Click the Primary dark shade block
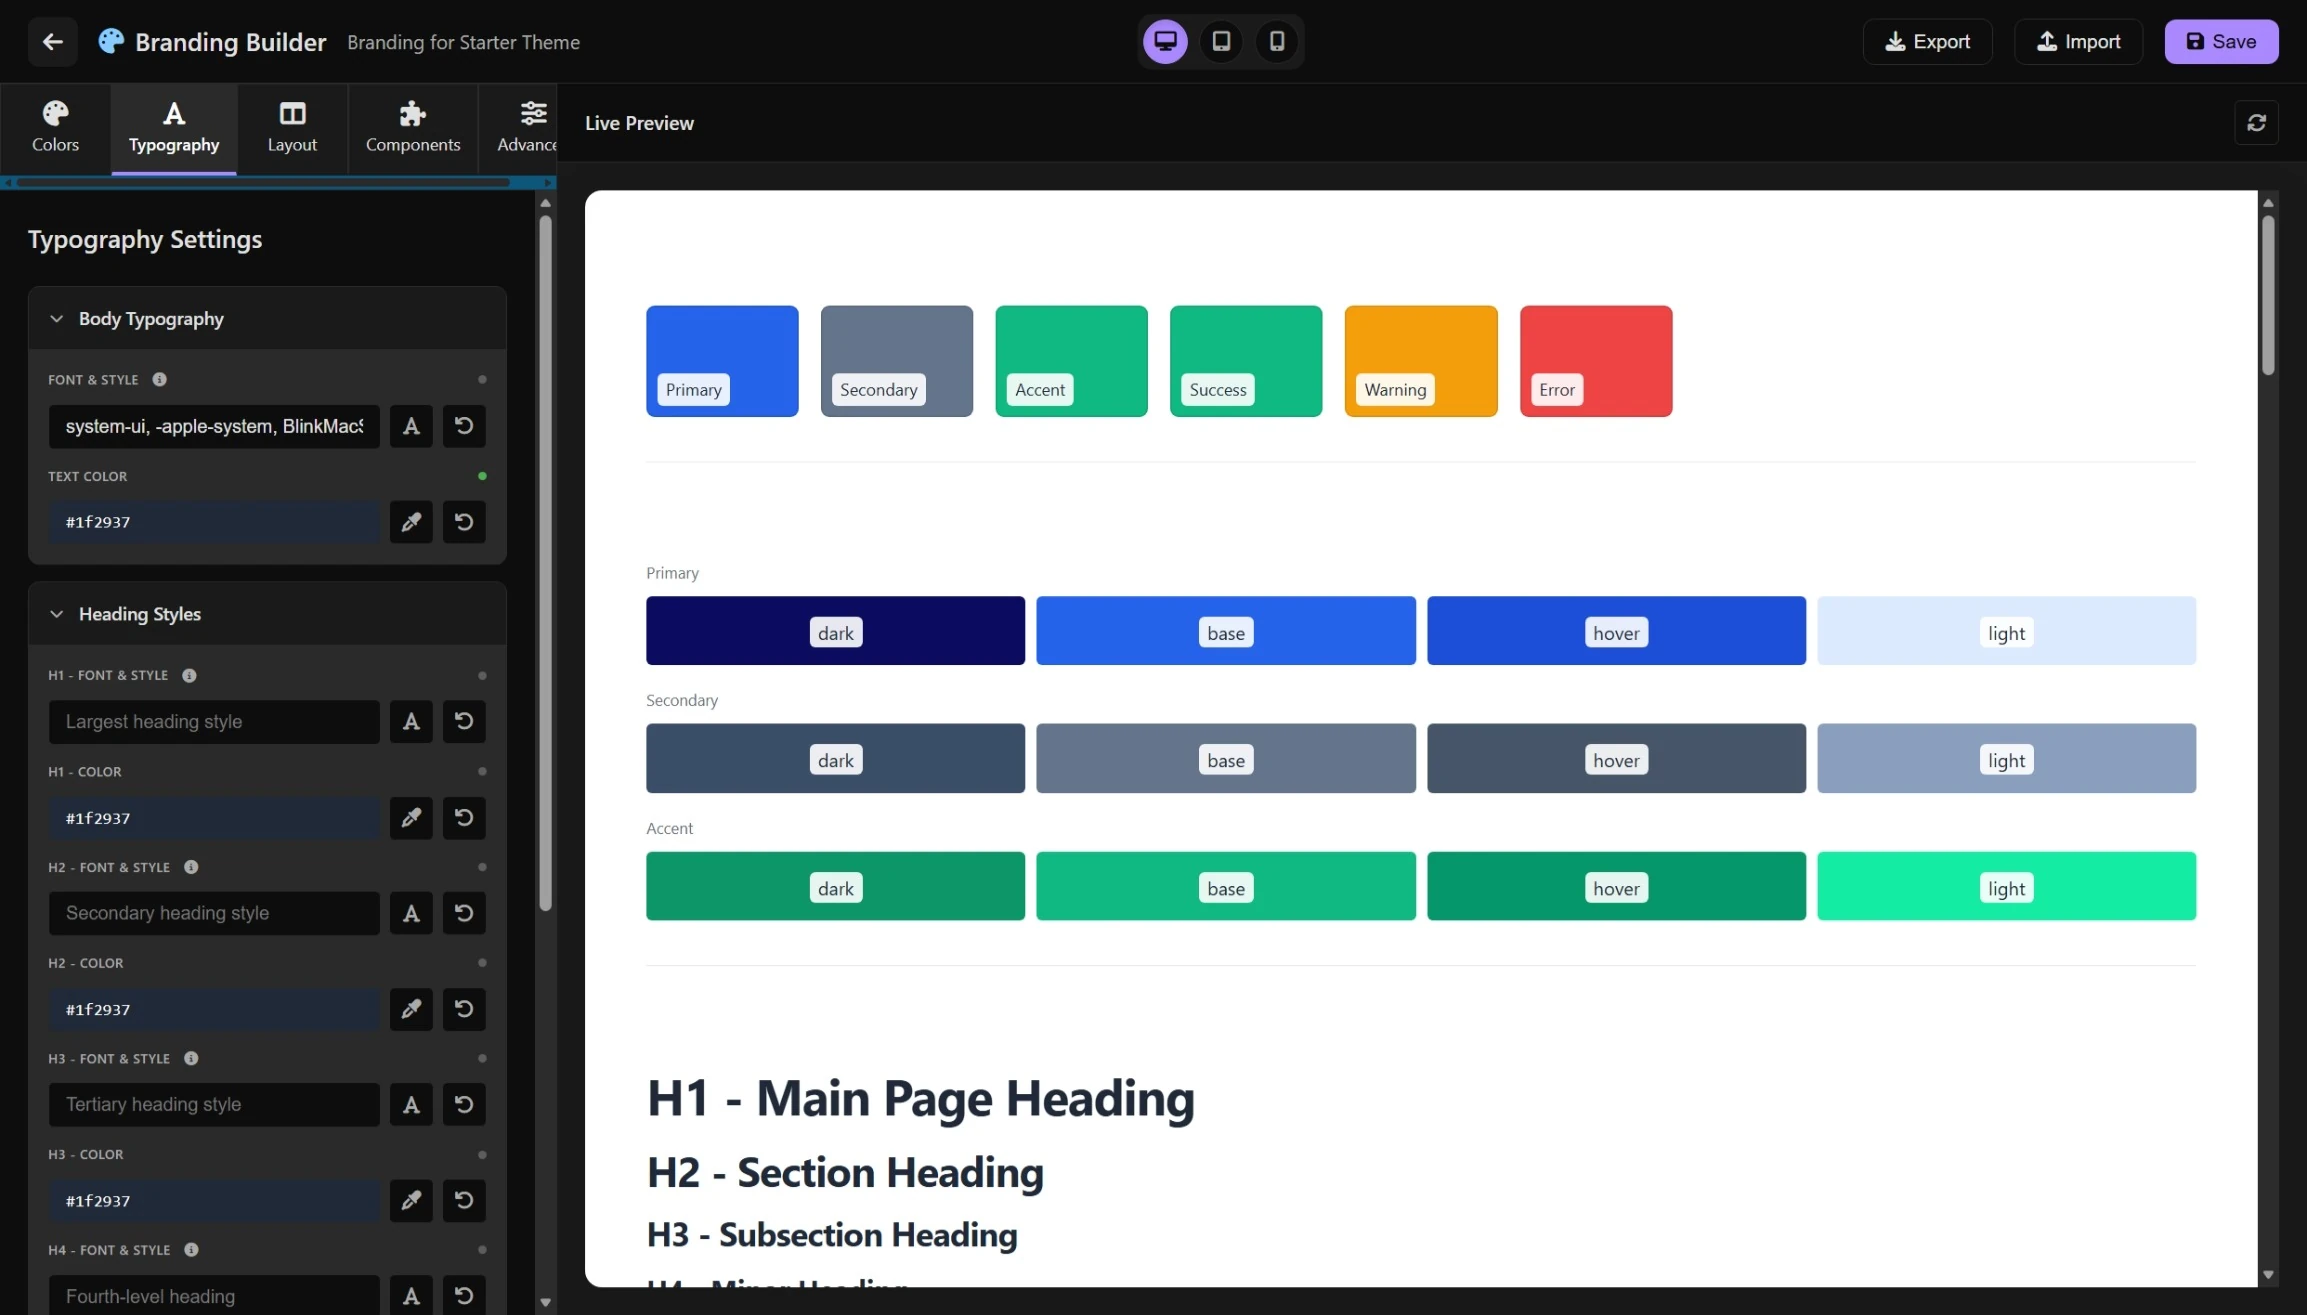The height and width of the screenshot is (1315, 2307). [835, 630]
